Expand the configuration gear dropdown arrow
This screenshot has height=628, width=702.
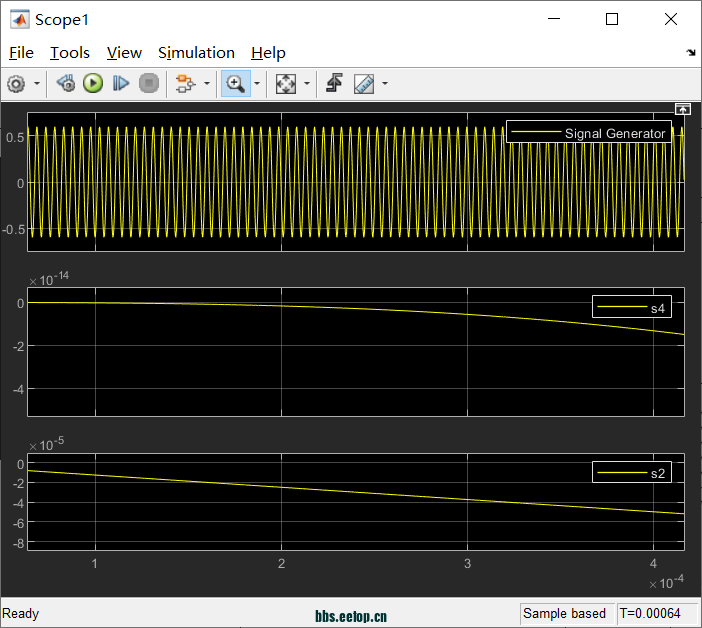[x=37, y=84]
